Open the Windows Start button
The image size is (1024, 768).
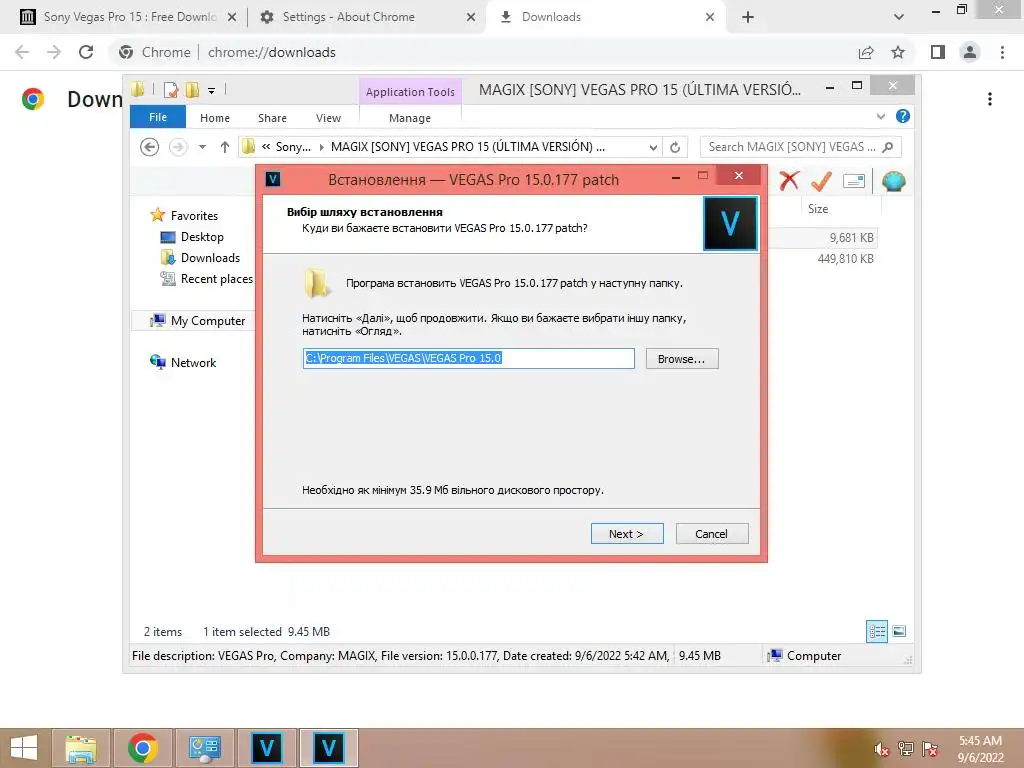[x=24, y=748]
